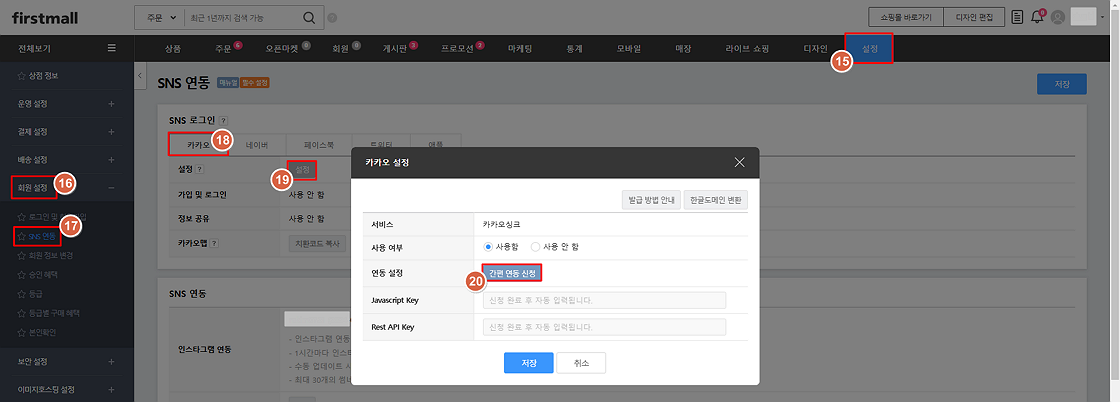Click the 디자인 편집 button
This screenshot has height=402, width=1120.
pyautogui.click(x=974, y=17)
